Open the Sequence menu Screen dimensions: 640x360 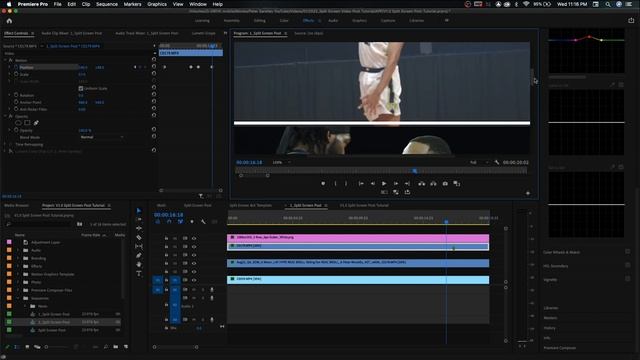(107, 4)
